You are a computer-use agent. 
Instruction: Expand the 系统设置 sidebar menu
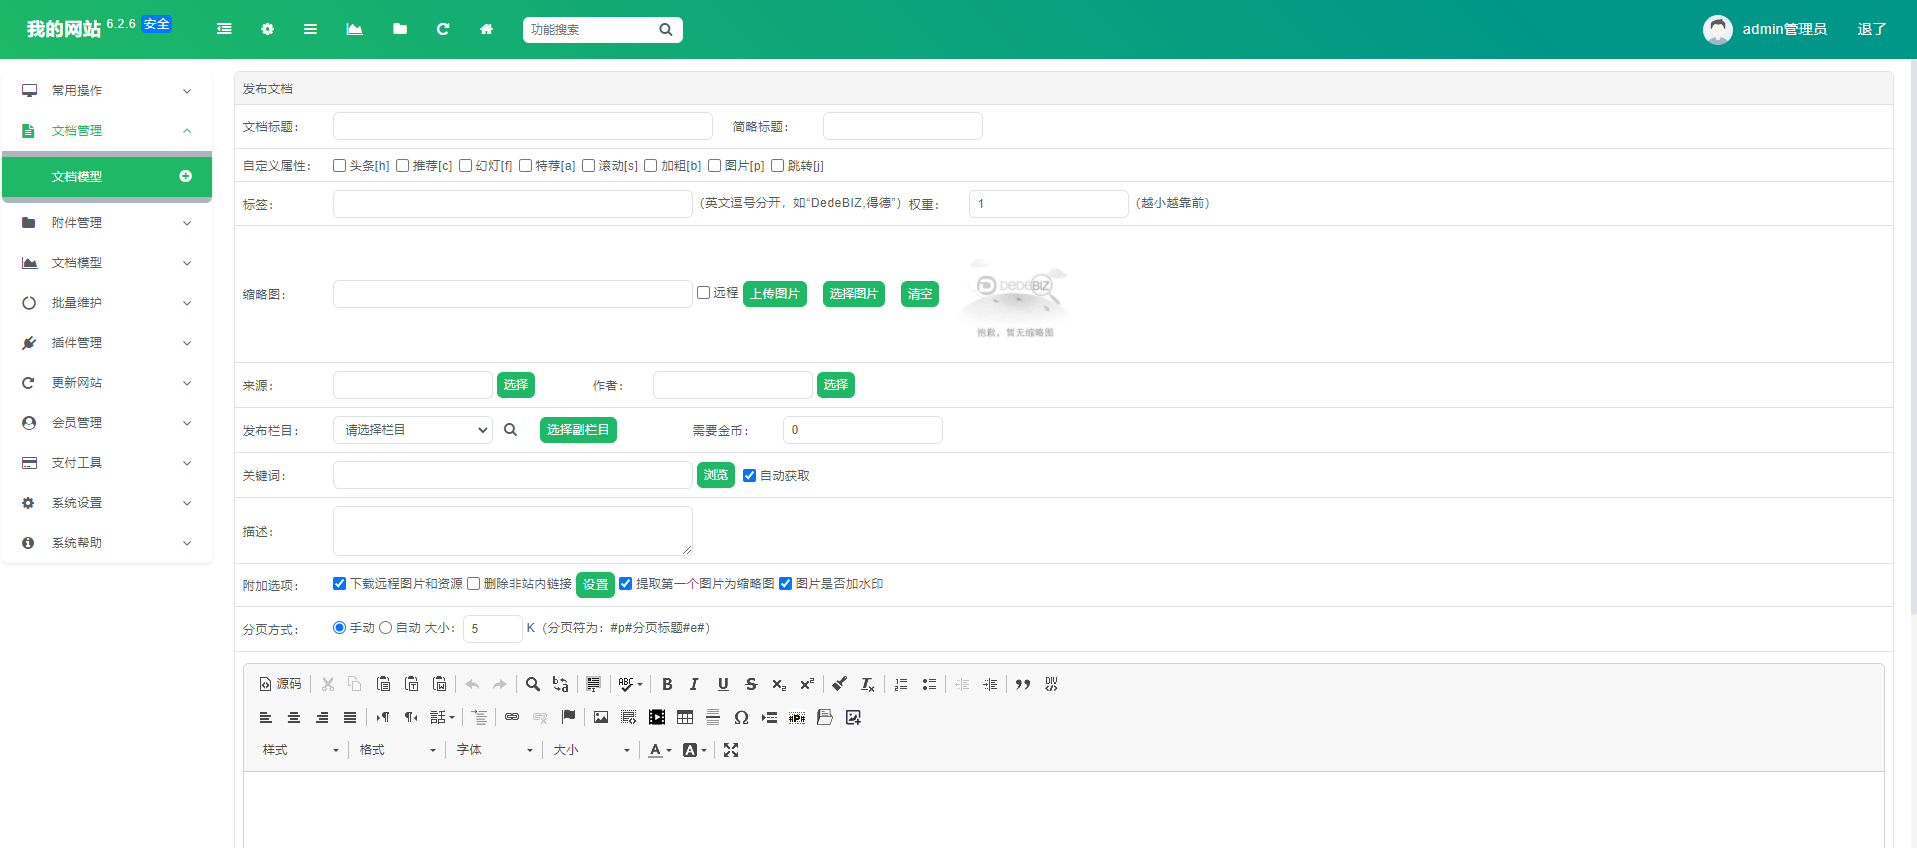[107, 503]
